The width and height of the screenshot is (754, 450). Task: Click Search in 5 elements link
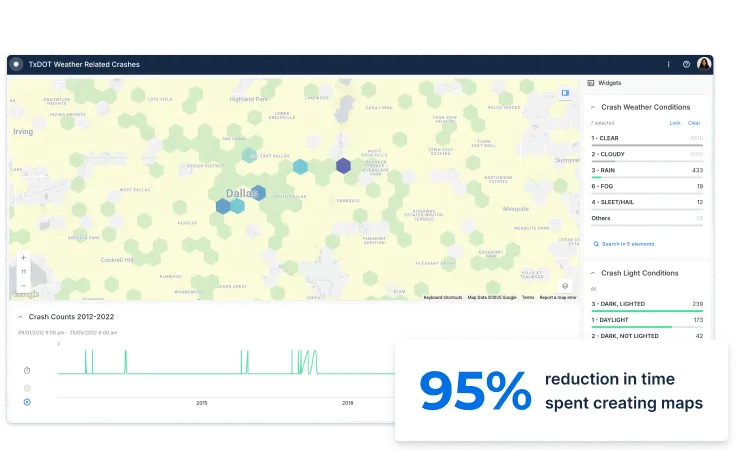click(x=625, y=244)
